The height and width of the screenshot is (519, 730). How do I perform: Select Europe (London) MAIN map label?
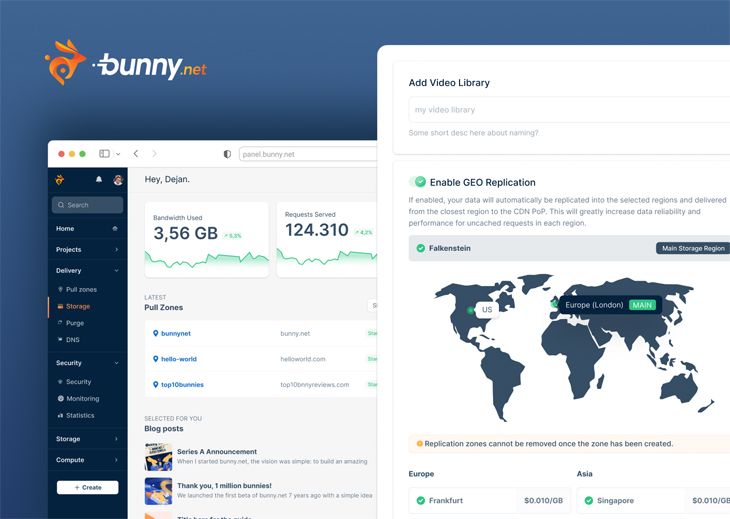[610, 305]
